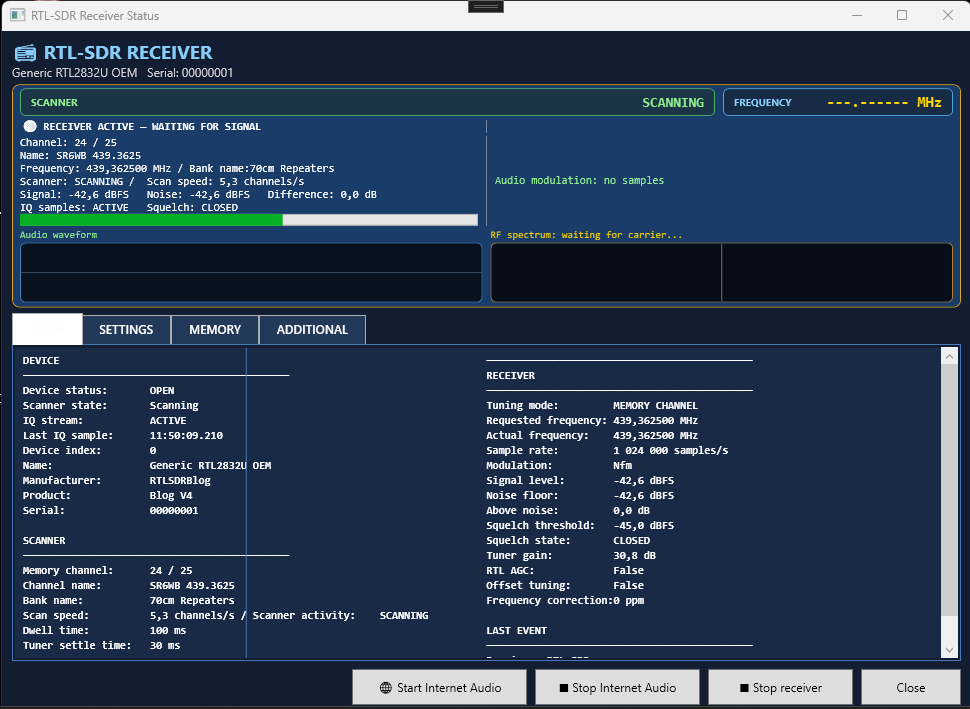Click Modulation value 'Nfm'

(622, 465)
